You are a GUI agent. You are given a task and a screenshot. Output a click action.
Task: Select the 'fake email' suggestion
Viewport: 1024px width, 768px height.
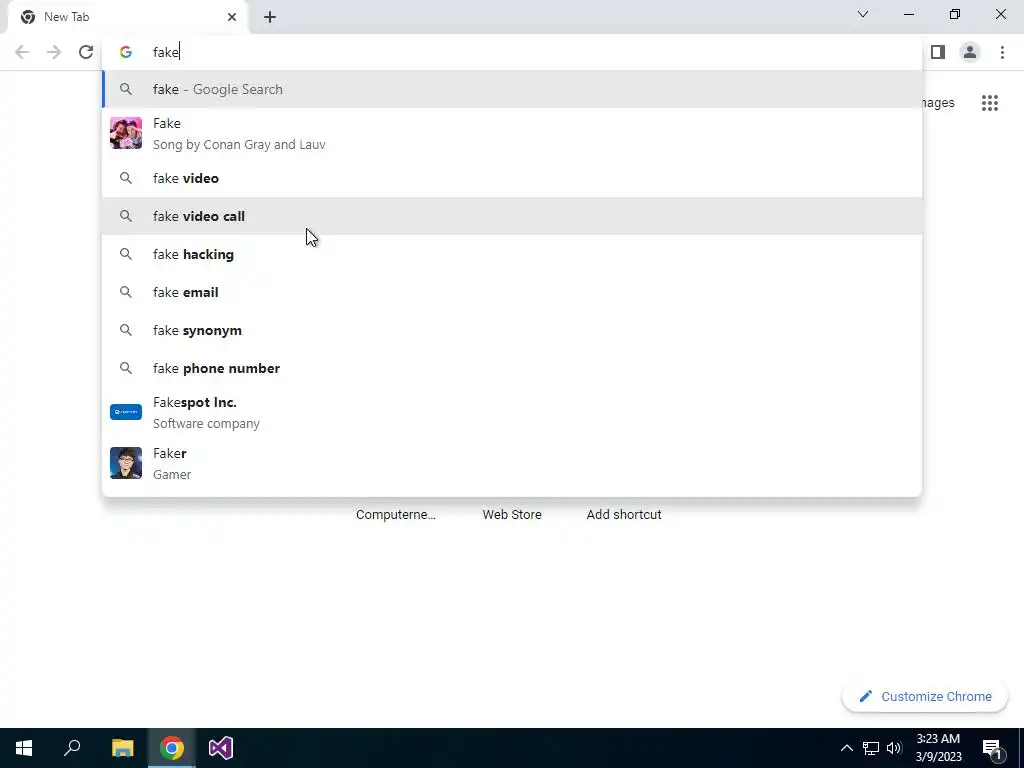point(512,292)
